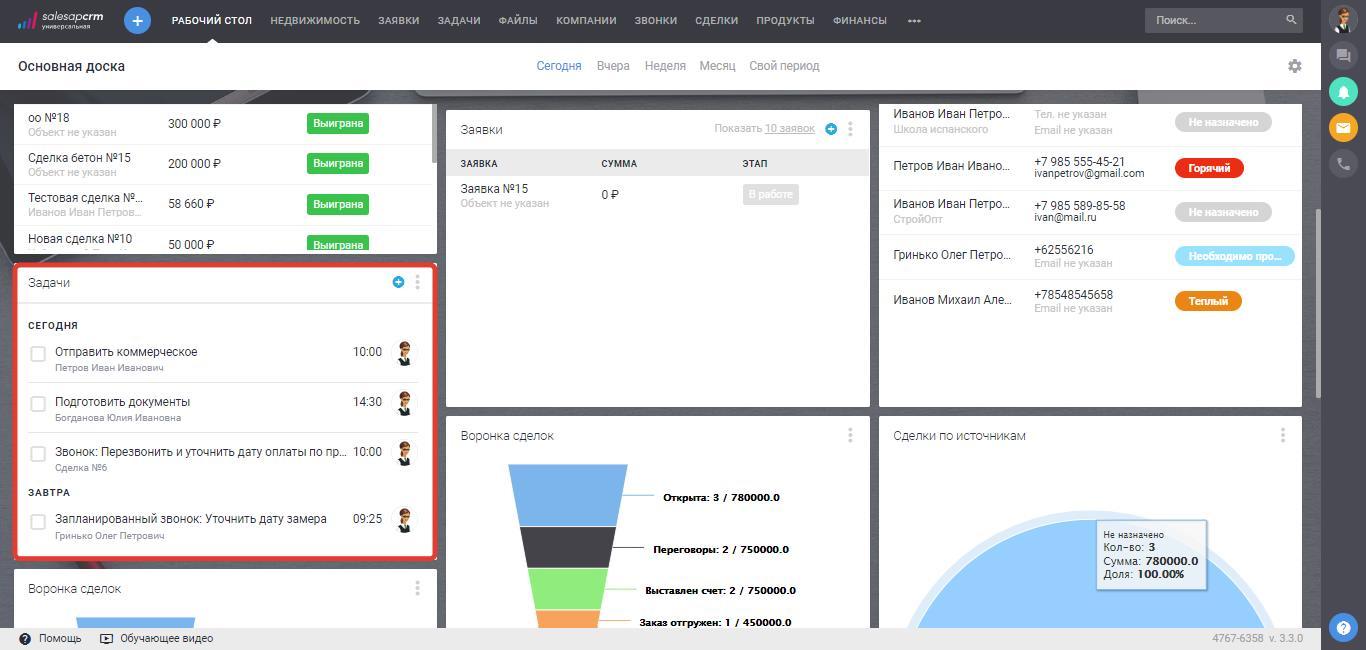
Task: Click the blue Открыта funnel segment
Action: (567, 494)
